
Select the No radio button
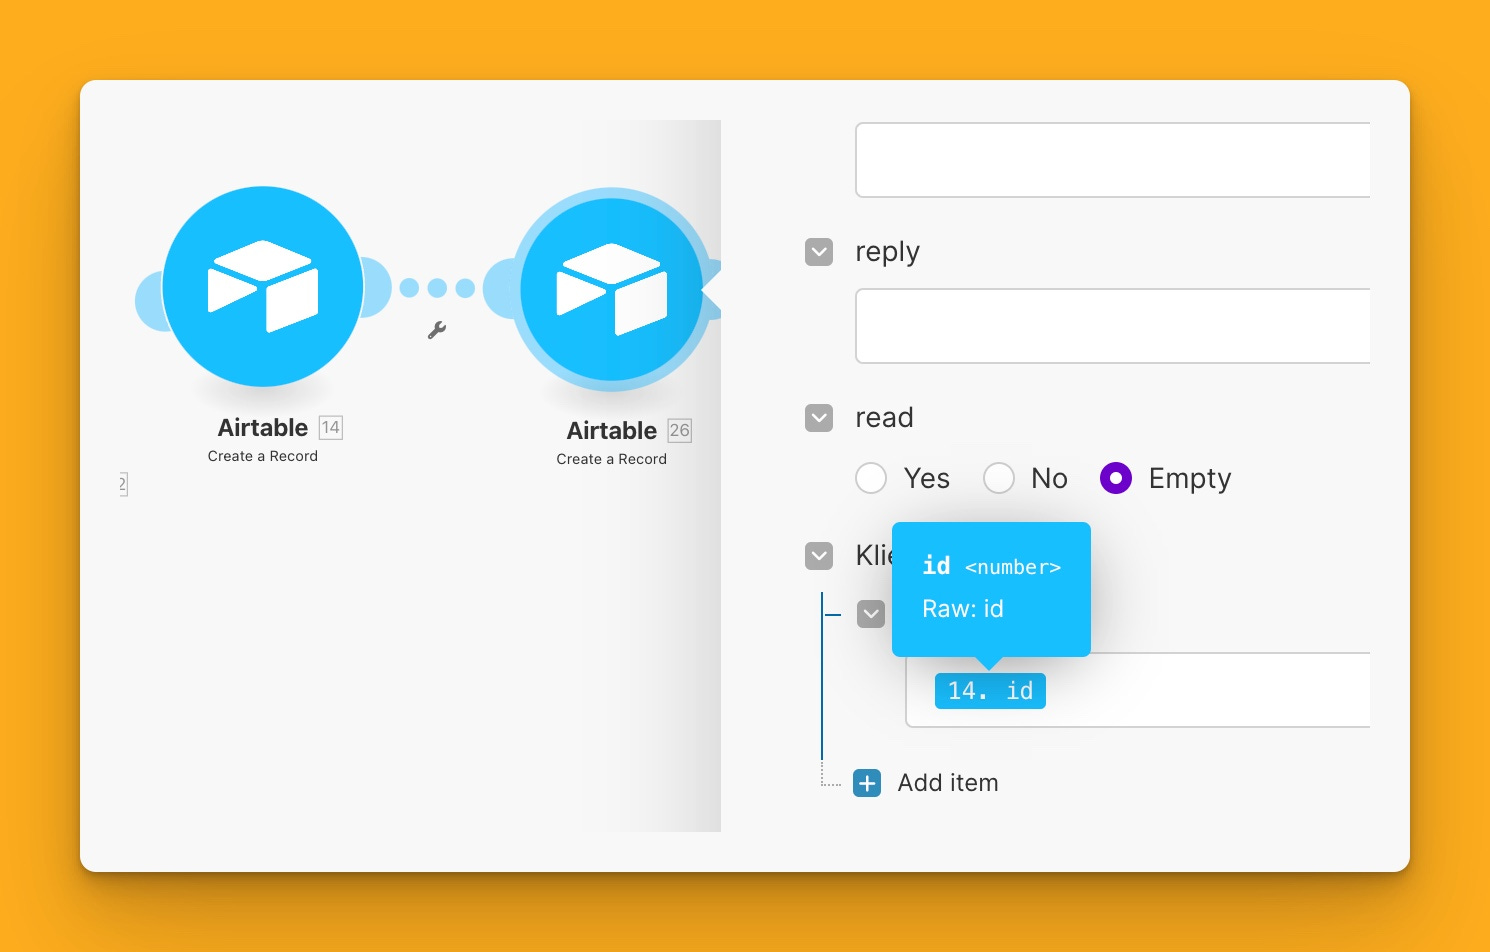(x=999, y=478)
